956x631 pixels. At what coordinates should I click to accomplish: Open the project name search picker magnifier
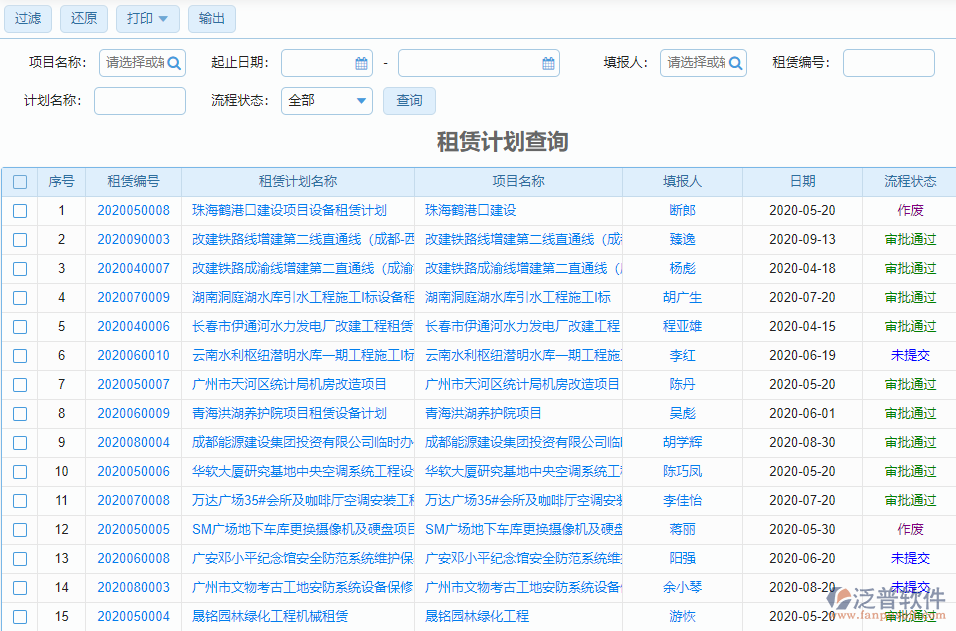[x=174, y=62]
